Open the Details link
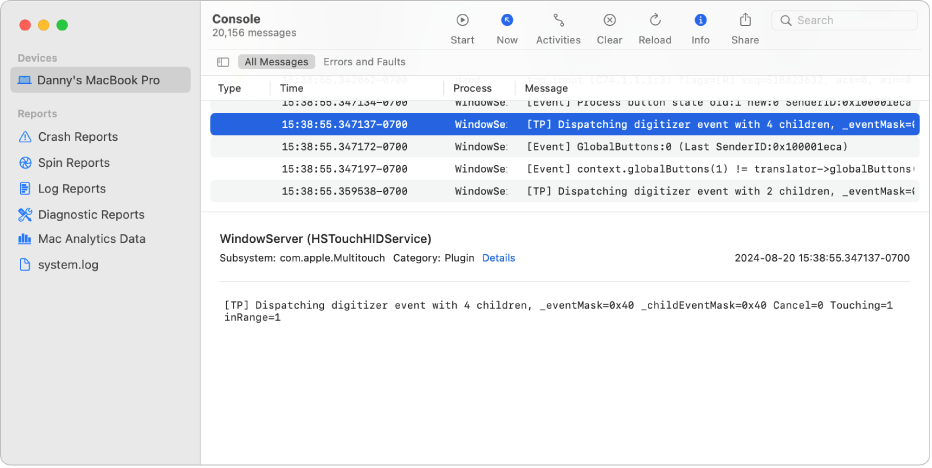The width and height of the screenshot is (932, 468). click(498, 258)
